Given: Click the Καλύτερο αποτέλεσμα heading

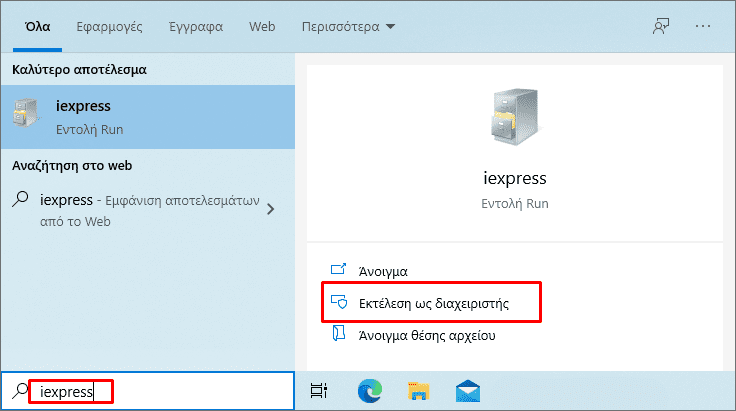Looking at the screenshot, I should 79,69.
